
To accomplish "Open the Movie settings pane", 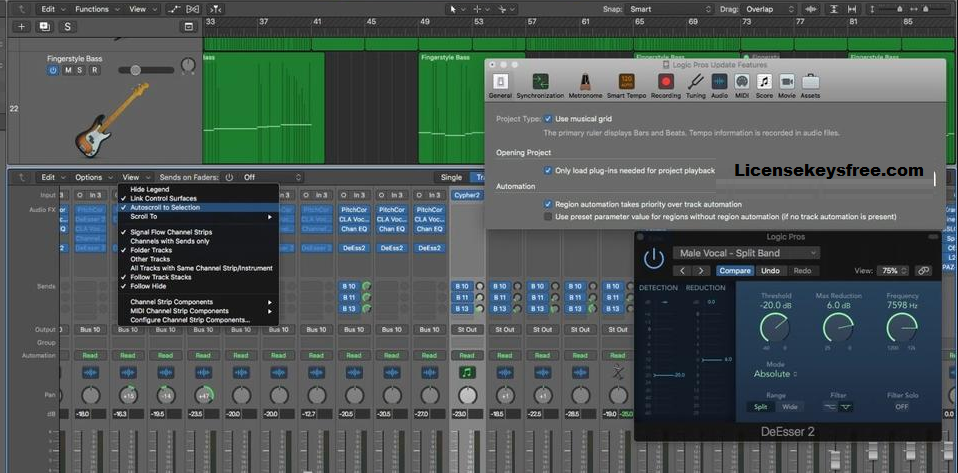I will [x=787, y=86].
